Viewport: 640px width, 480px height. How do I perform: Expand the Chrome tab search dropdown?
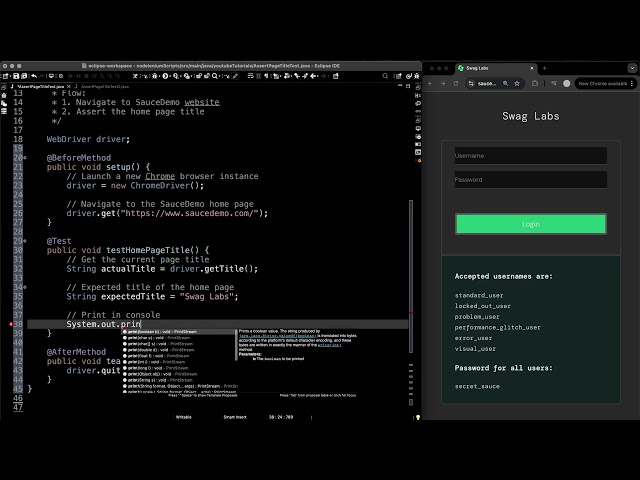(x=632, y=68)
